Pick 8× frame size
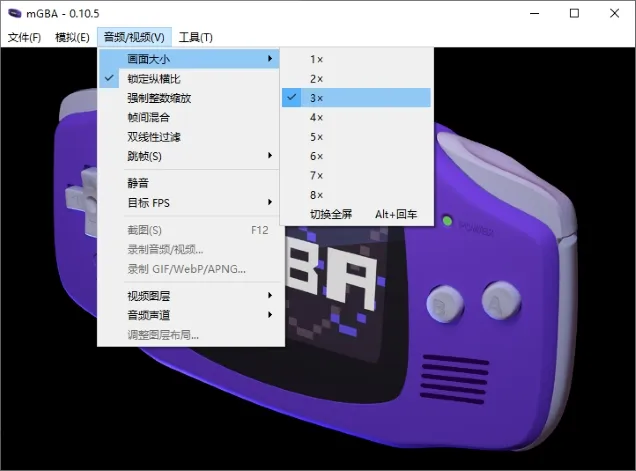This screenshot has width=636, height=471. [x=317, y=195]
